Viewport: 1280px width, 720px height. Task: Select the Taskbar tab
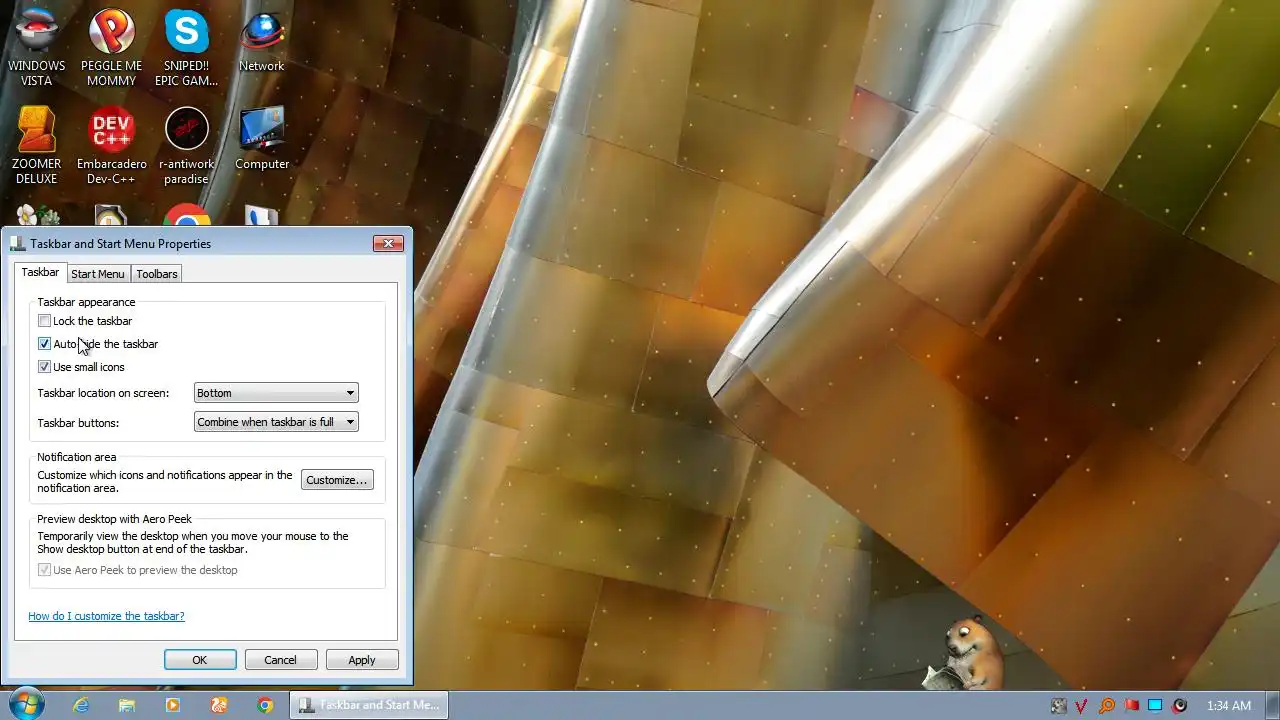click(40, 272)
